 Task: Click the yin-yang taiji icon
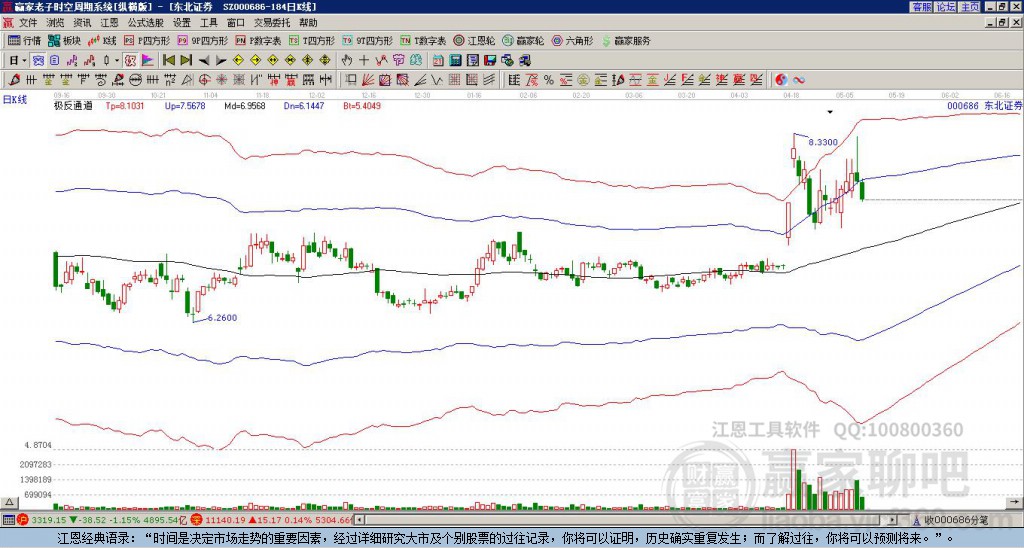(781, 80)
